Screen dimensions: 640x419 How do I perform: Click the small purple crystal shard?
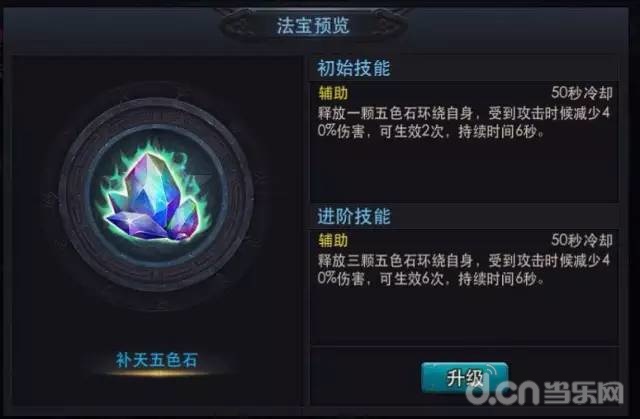pos(184,222)
